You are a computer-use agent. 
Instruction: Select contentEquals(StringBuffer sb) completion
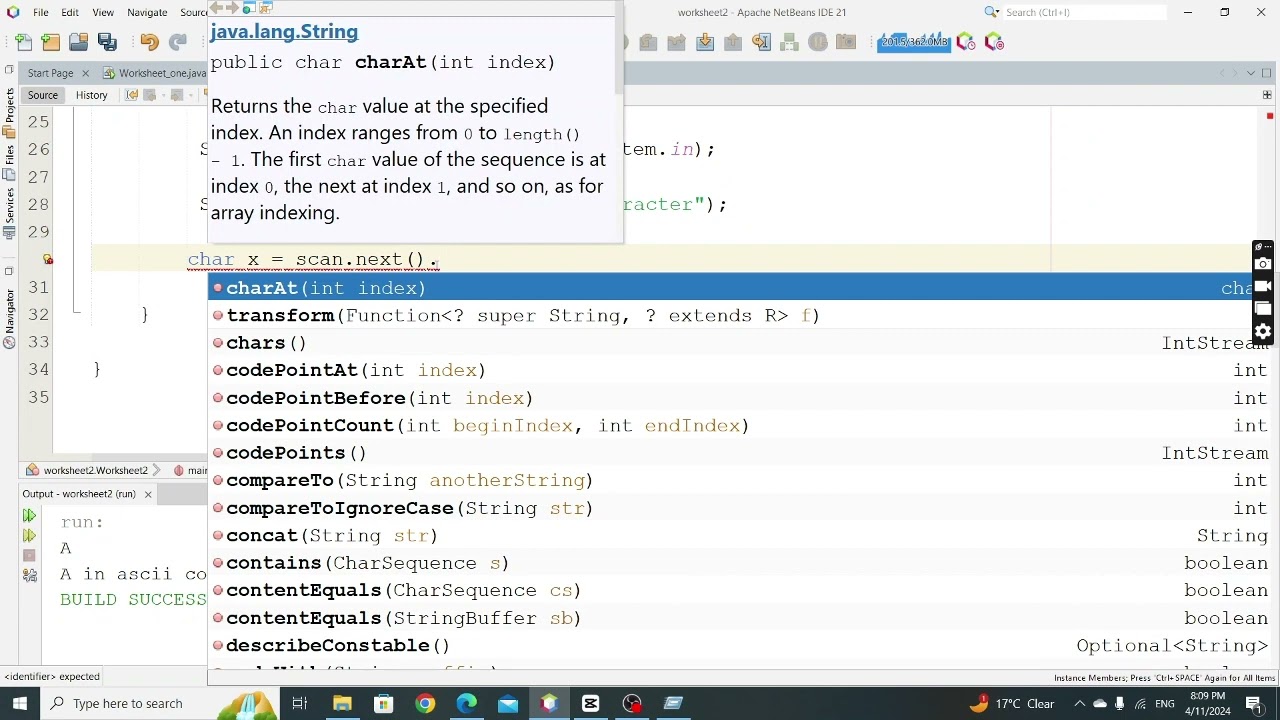[x=740, y=618]
